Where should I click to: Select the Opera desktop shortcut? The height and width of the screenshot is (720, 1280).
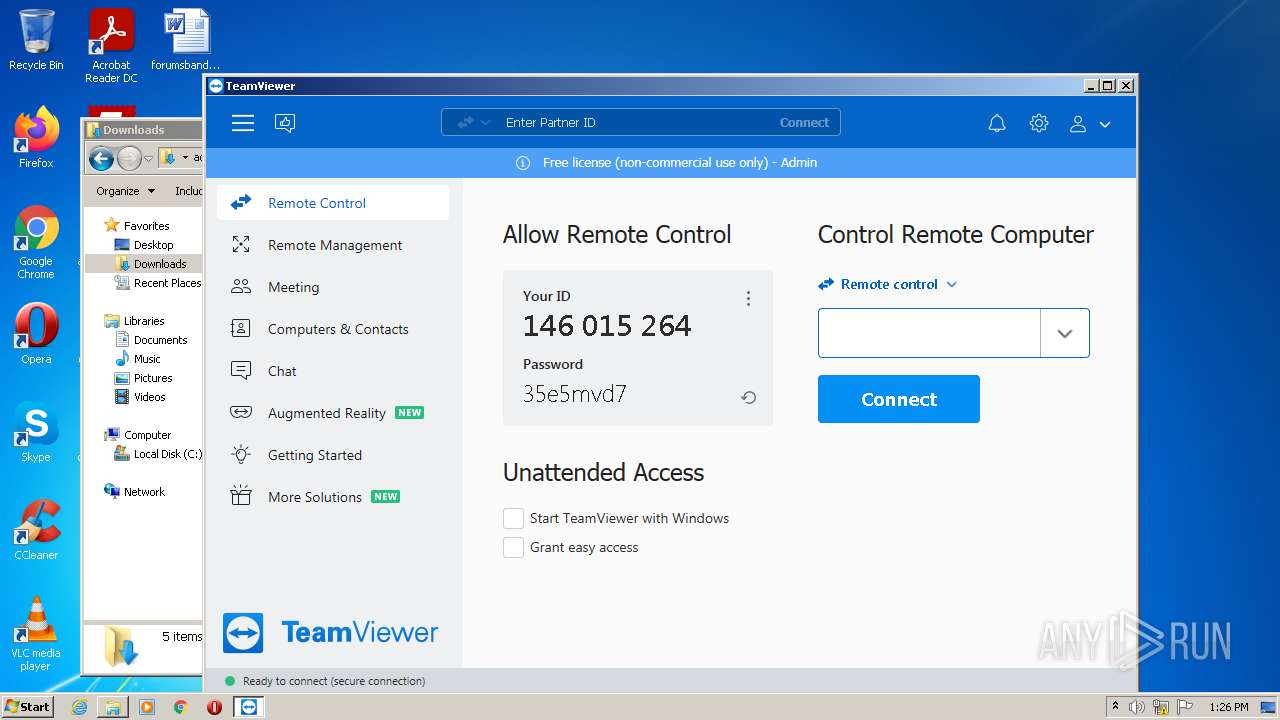[x=36, y=334]
